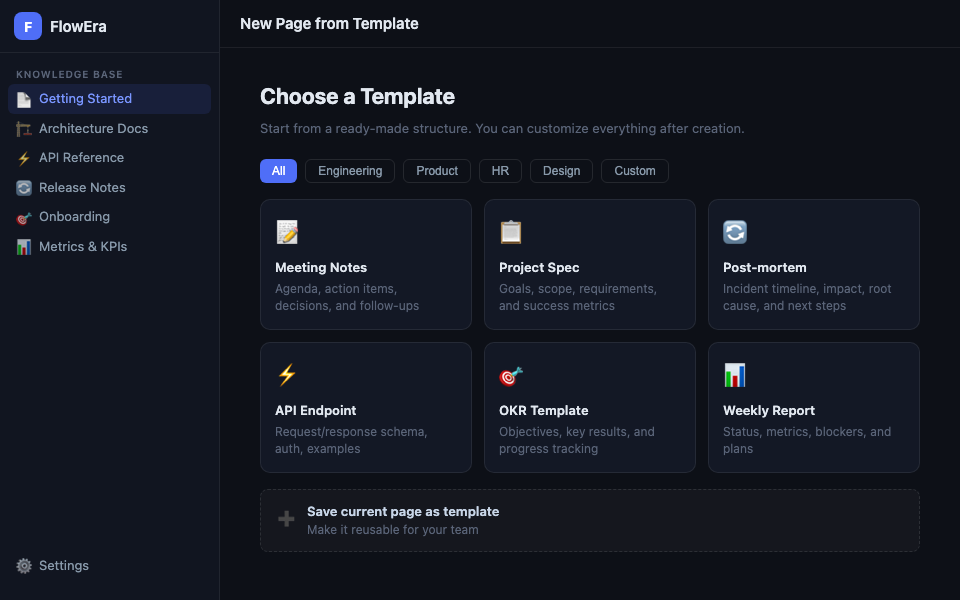The width and height of the screenshot is (960, 600).
Task: Open API Reference in sidebar
Action: point(81,158)
